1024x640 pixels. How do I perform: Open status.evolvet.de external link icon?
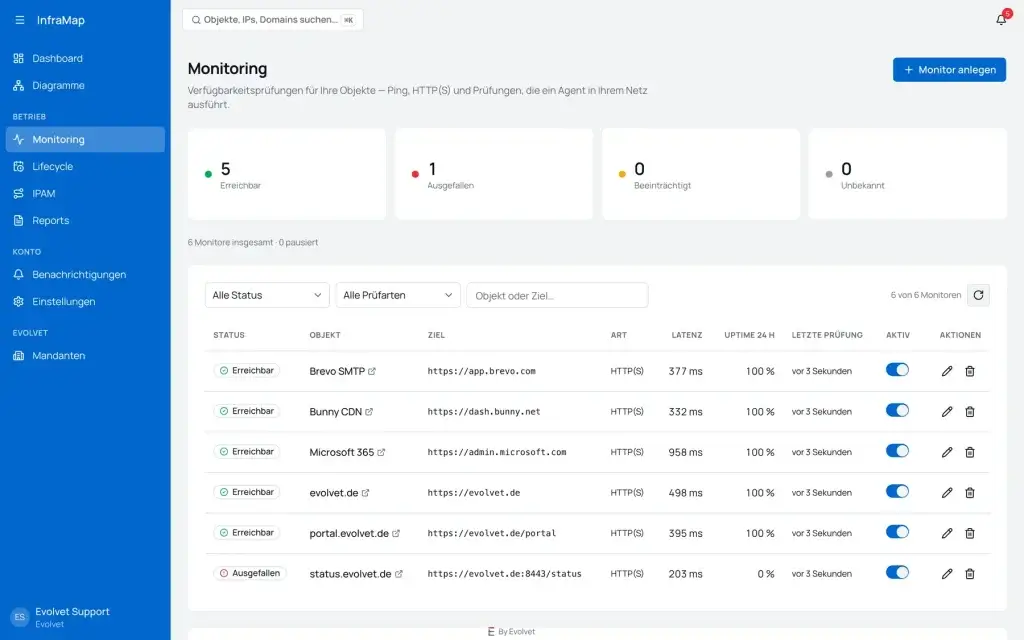pyautogui.click(x=398, y=573)
